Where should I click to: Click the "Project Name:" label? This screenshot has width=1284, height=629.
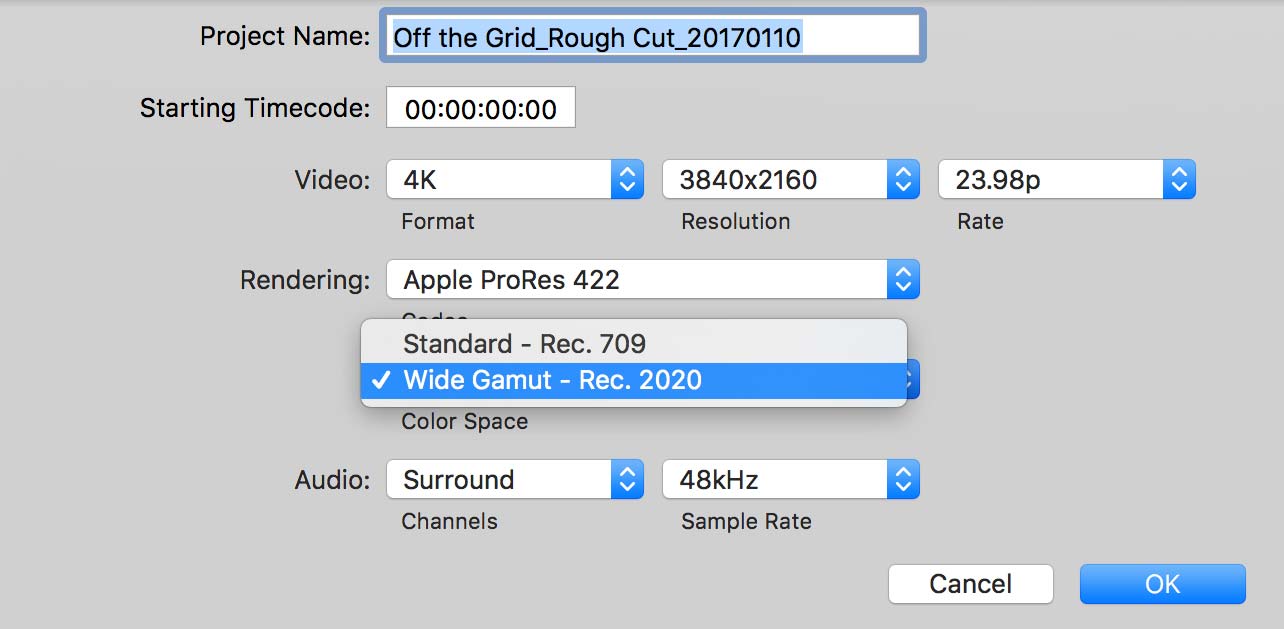[285, 37]
